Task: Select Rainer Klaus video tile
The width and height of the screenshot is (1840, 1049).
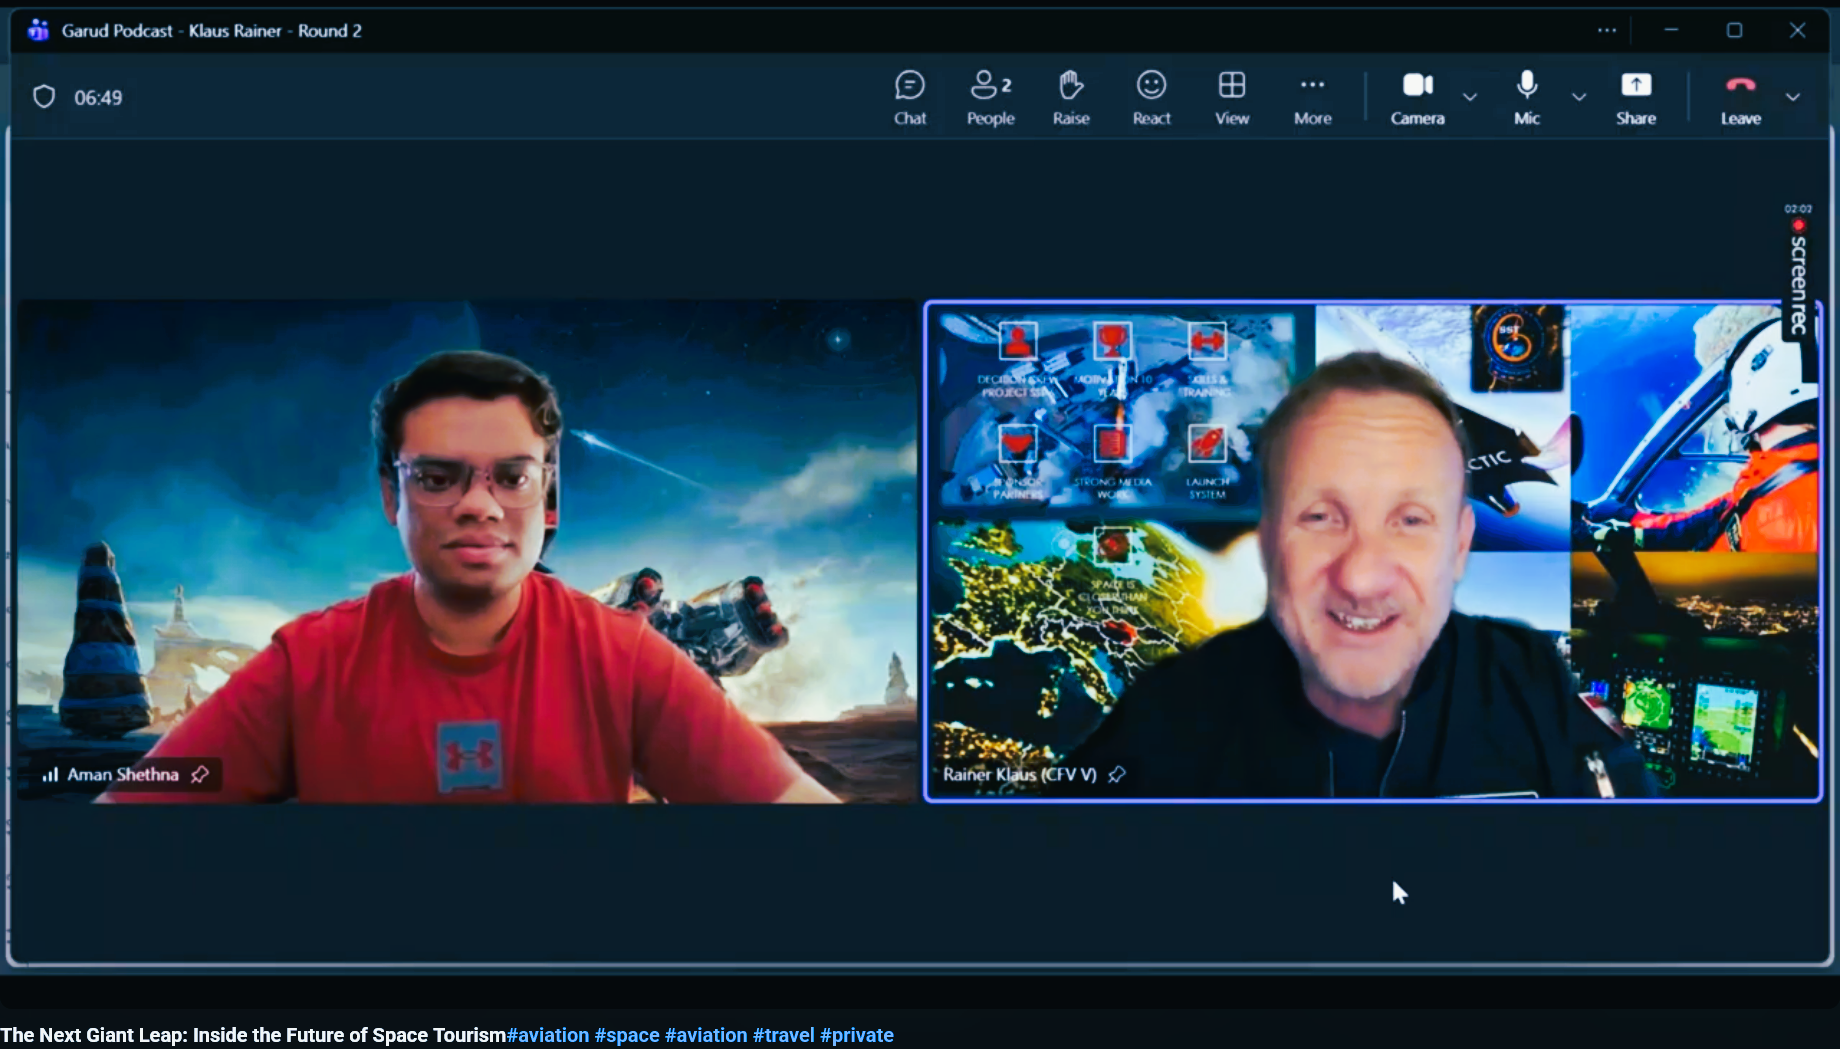Action: [1372, 551]
